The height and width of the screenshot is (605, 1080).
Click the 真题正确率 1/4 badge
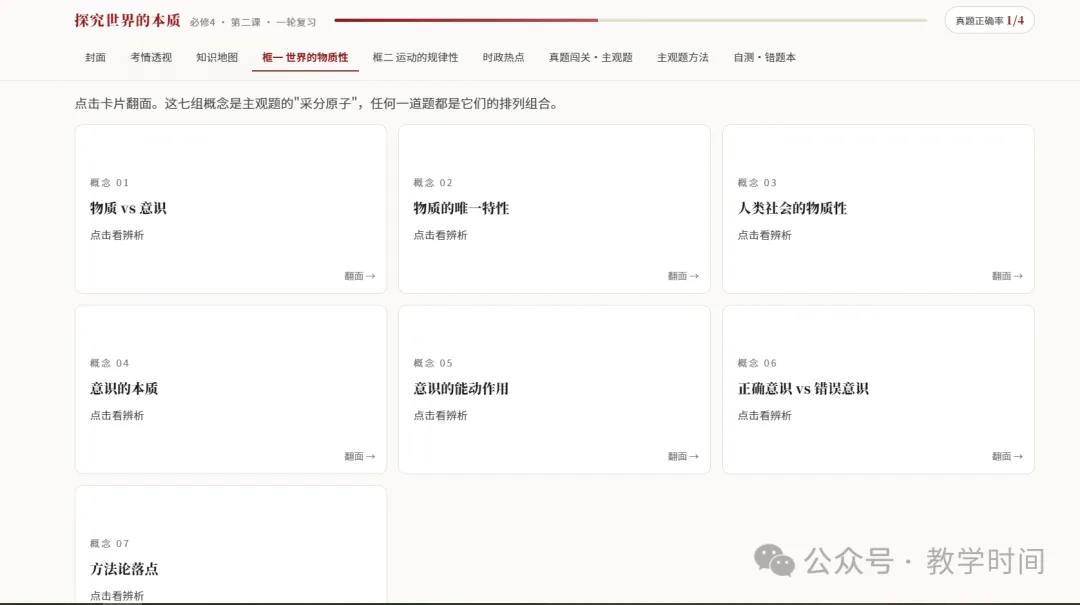pyautogui.click(x=989, y=21)
